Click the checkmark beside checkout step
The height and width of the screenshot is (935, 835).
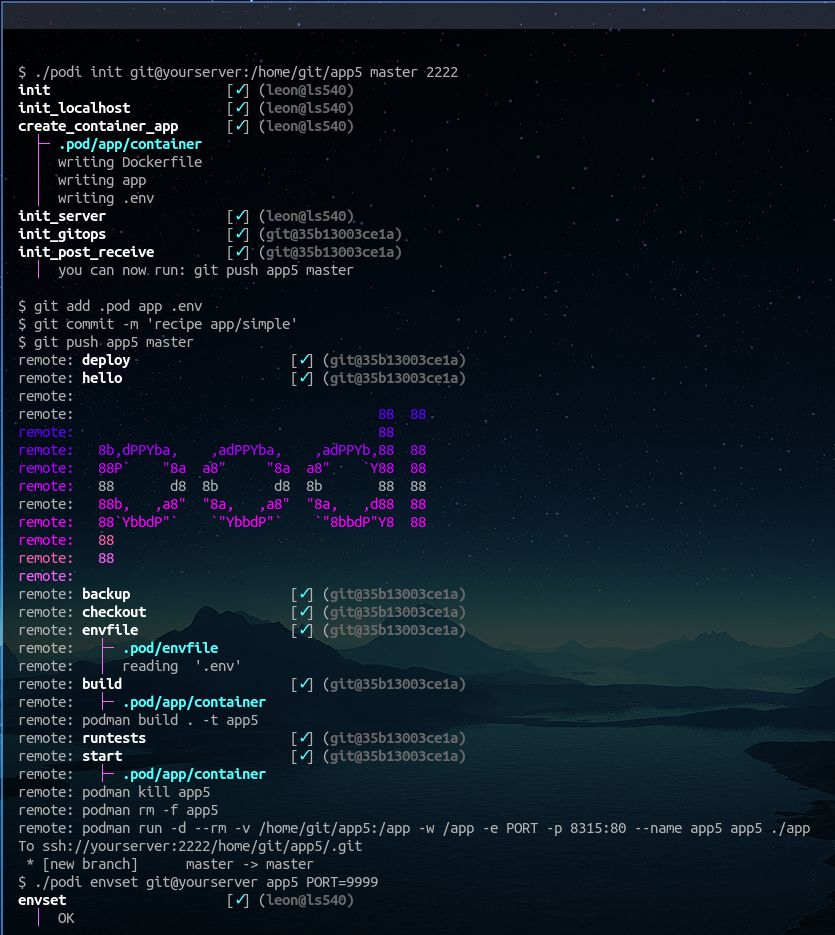[305, 612]
